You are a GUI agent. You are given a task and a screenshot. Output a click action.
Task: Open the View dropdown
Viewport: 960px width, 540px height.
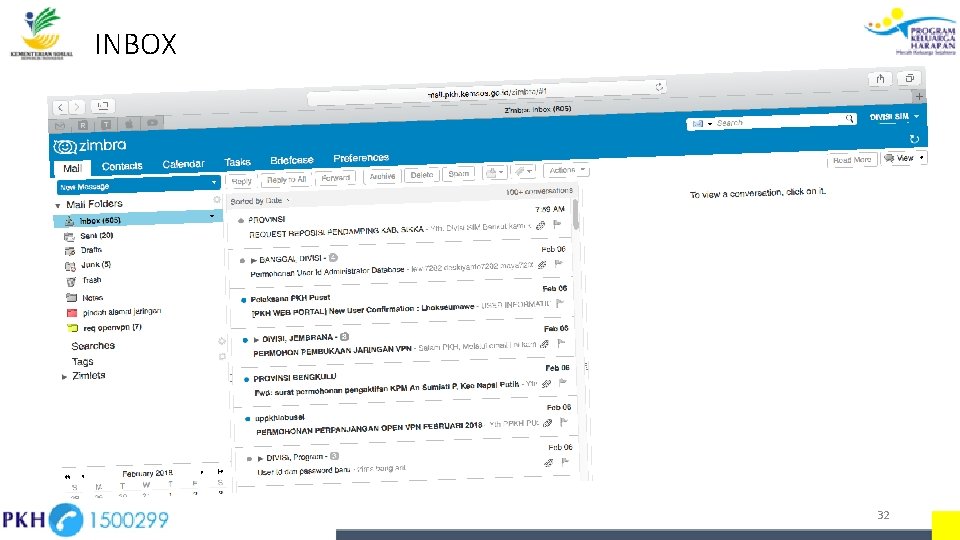pos(904,158)
